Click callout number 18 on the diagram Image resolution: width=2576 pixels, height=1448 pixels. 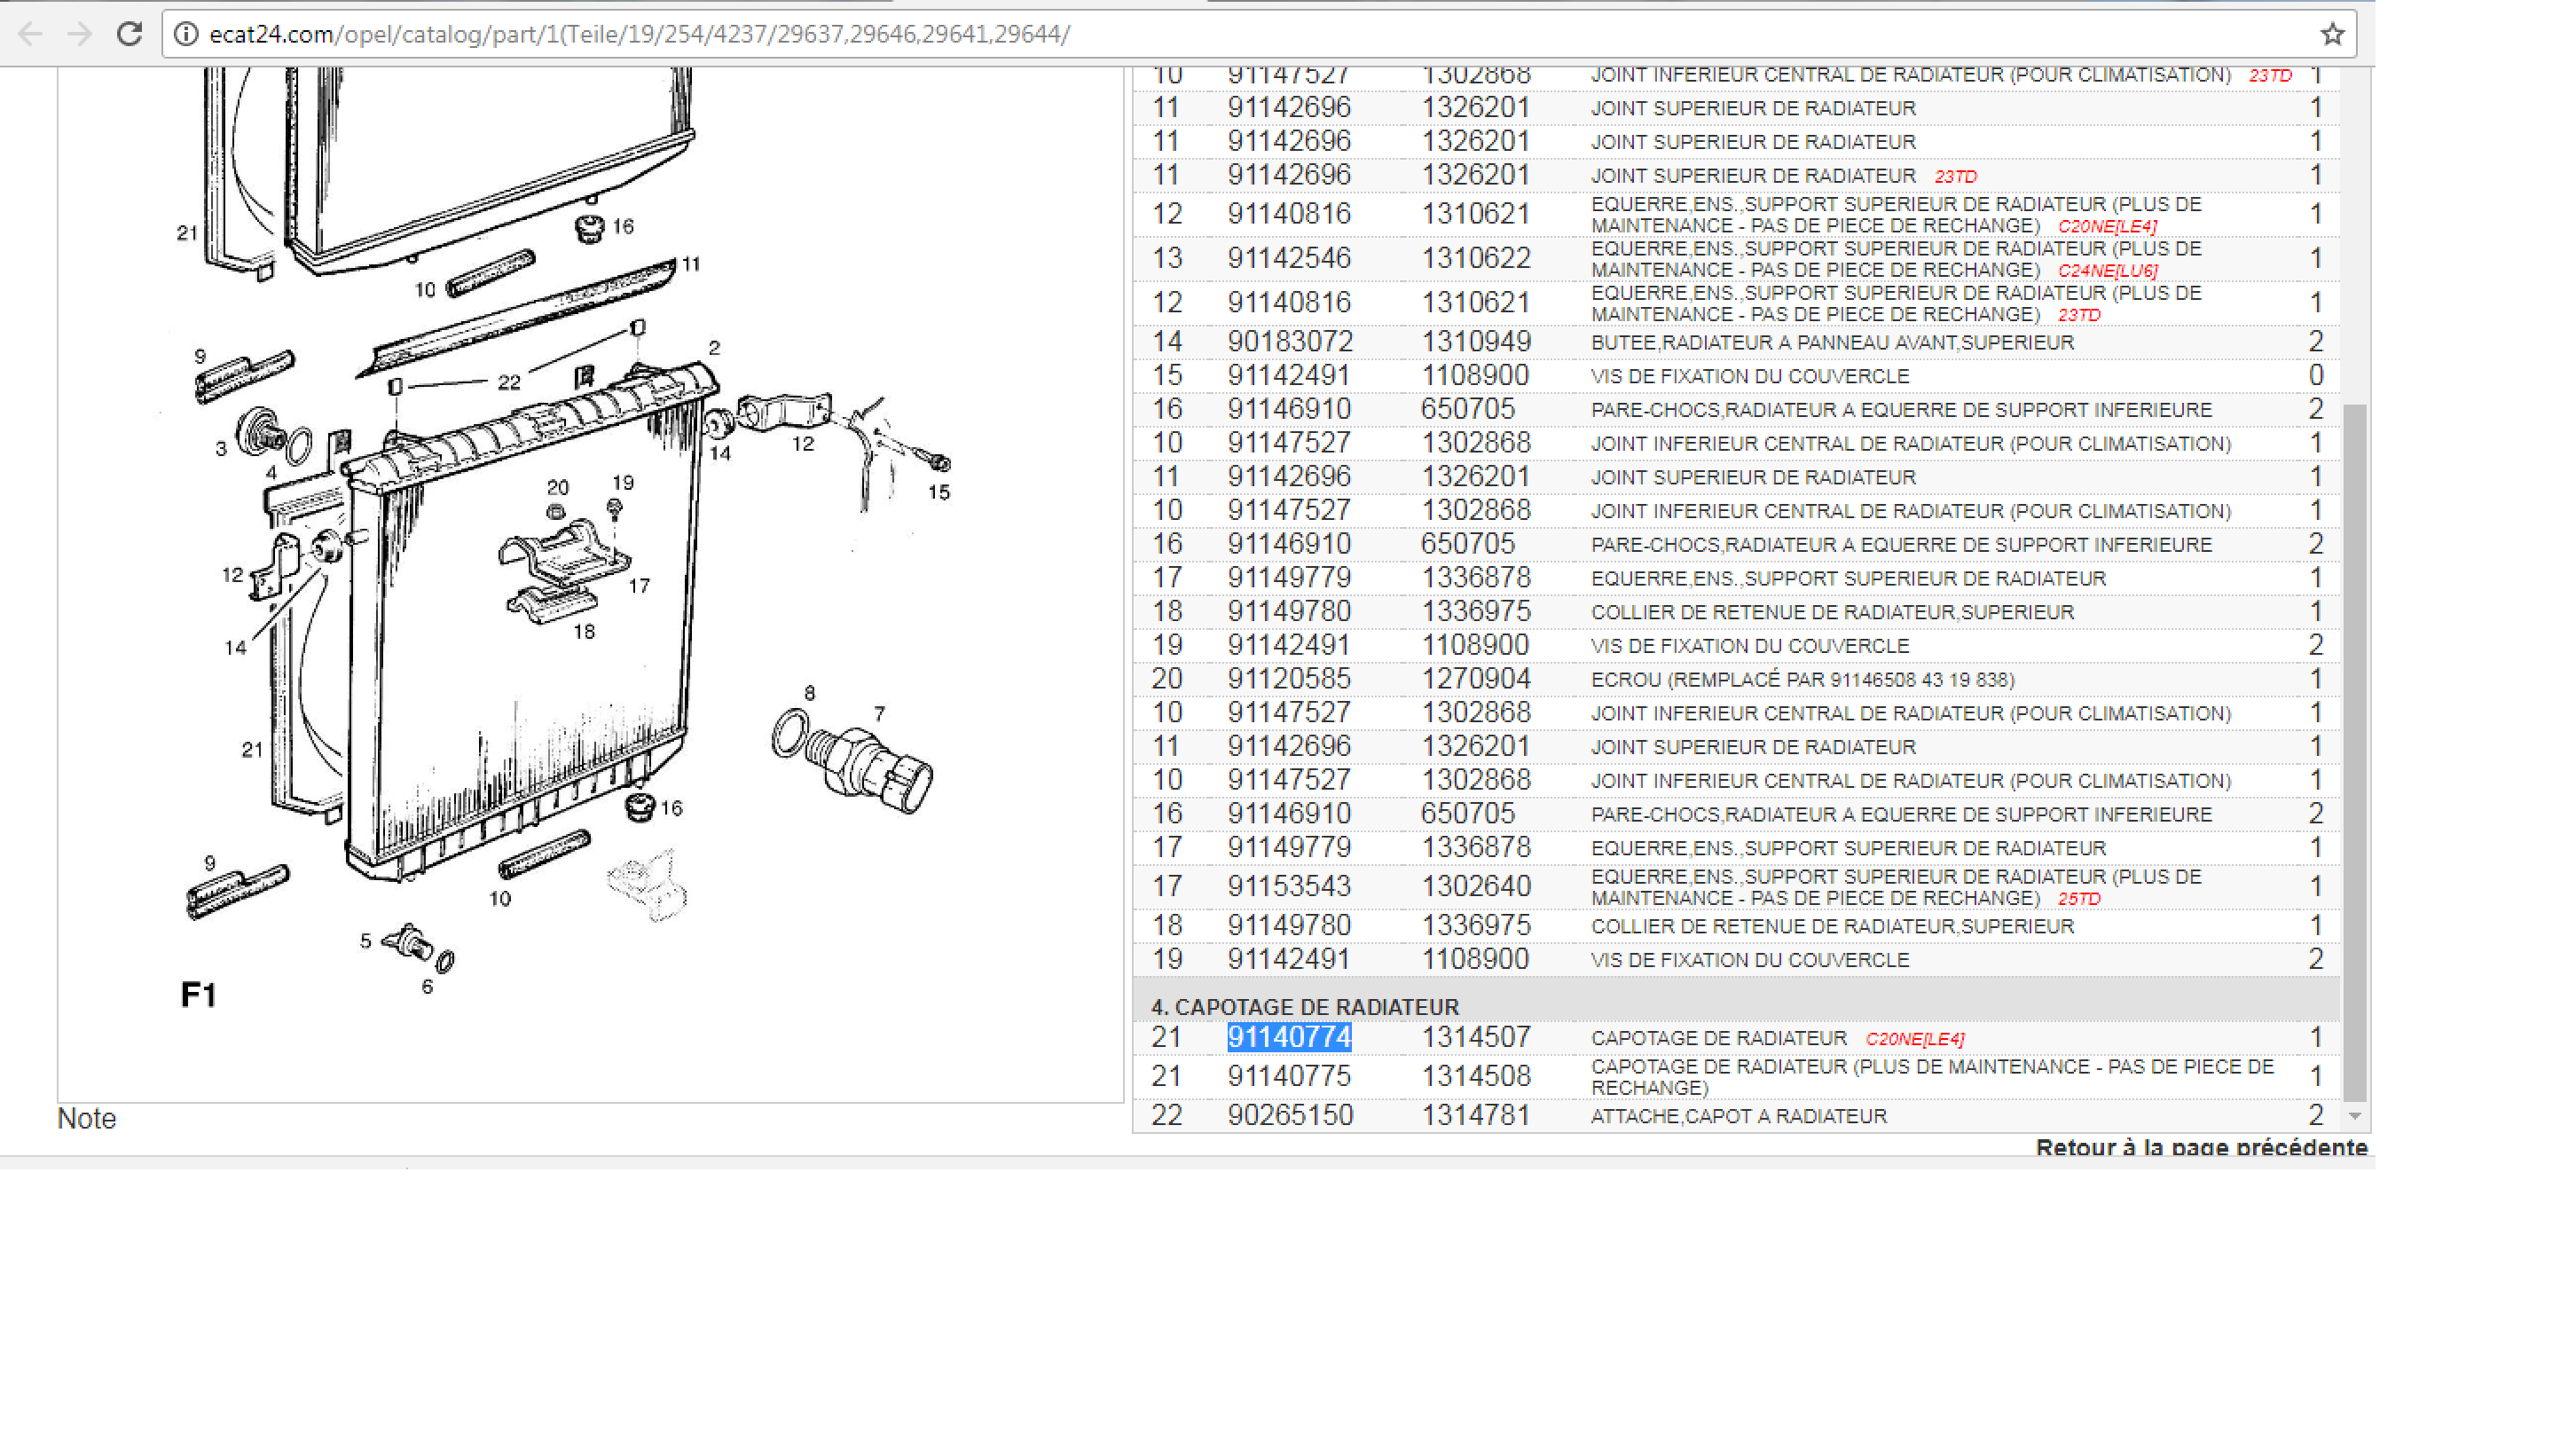[x=584, y=632]
